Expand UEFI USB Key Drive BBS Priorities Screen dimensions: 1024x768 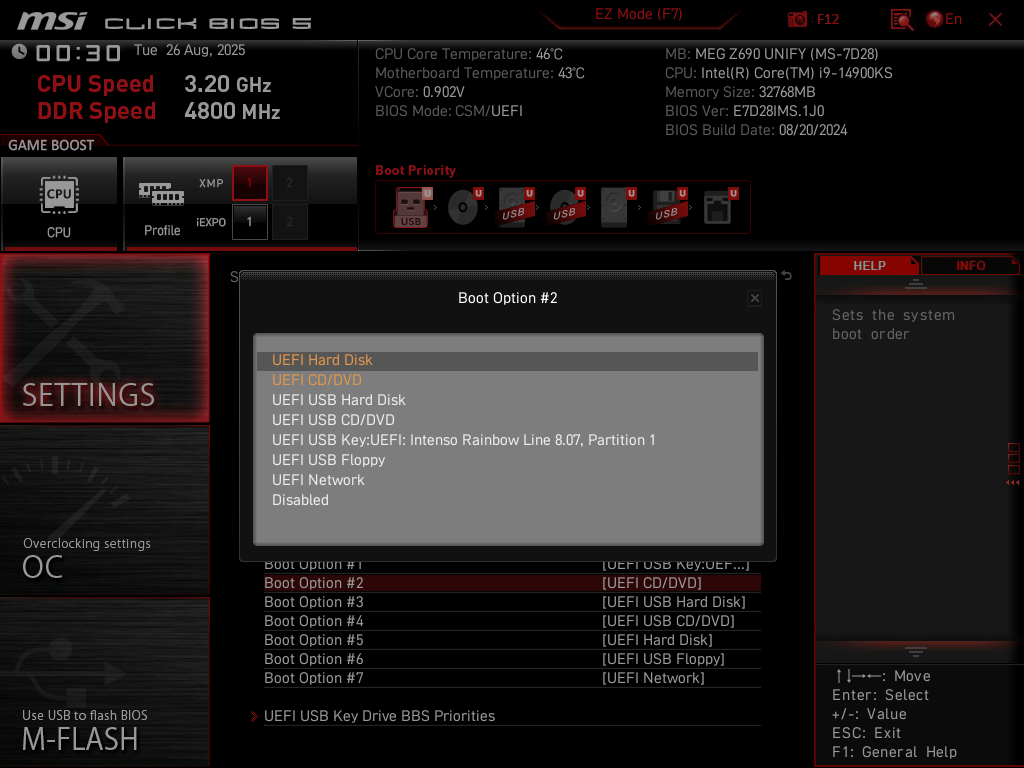[379, 716]
